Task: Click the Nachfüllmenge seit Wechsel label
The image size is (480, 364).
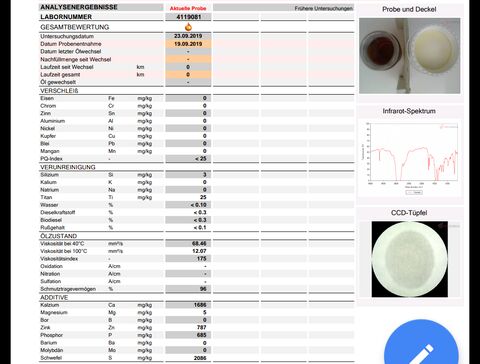Action: coord(76,59)
